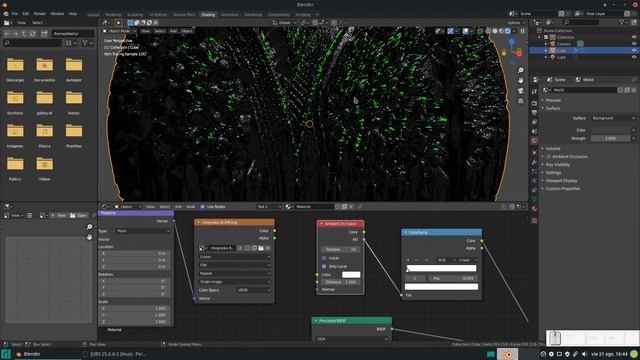Open the World properties tab icon
Screen dimensions: 640x360
coord(534,141)
